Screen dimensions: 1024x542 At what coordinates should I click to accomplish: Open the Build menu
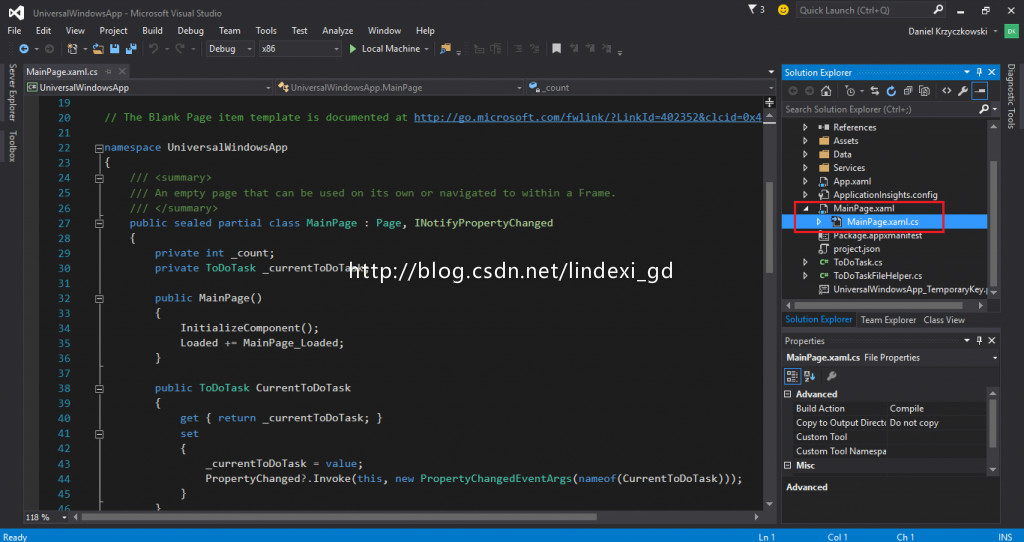pyautogui.click(x=152, y=31)
